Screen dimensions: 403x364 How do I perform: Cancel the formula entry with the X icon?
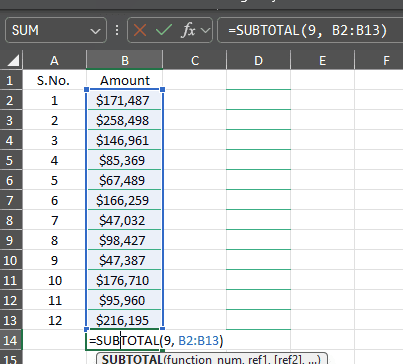(140, 30)
